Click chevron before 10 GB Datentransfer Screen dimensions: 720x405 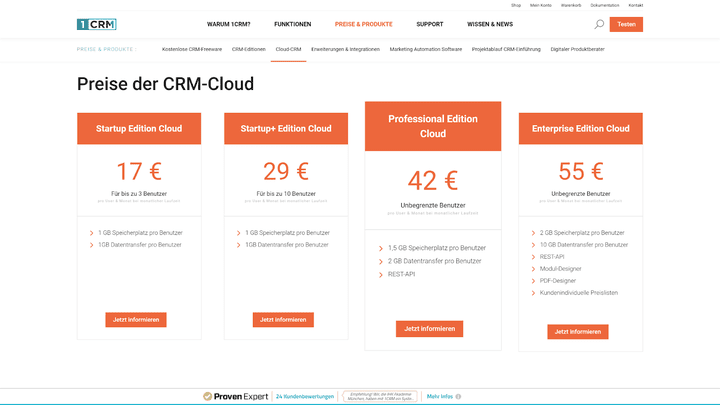point(533,245)
